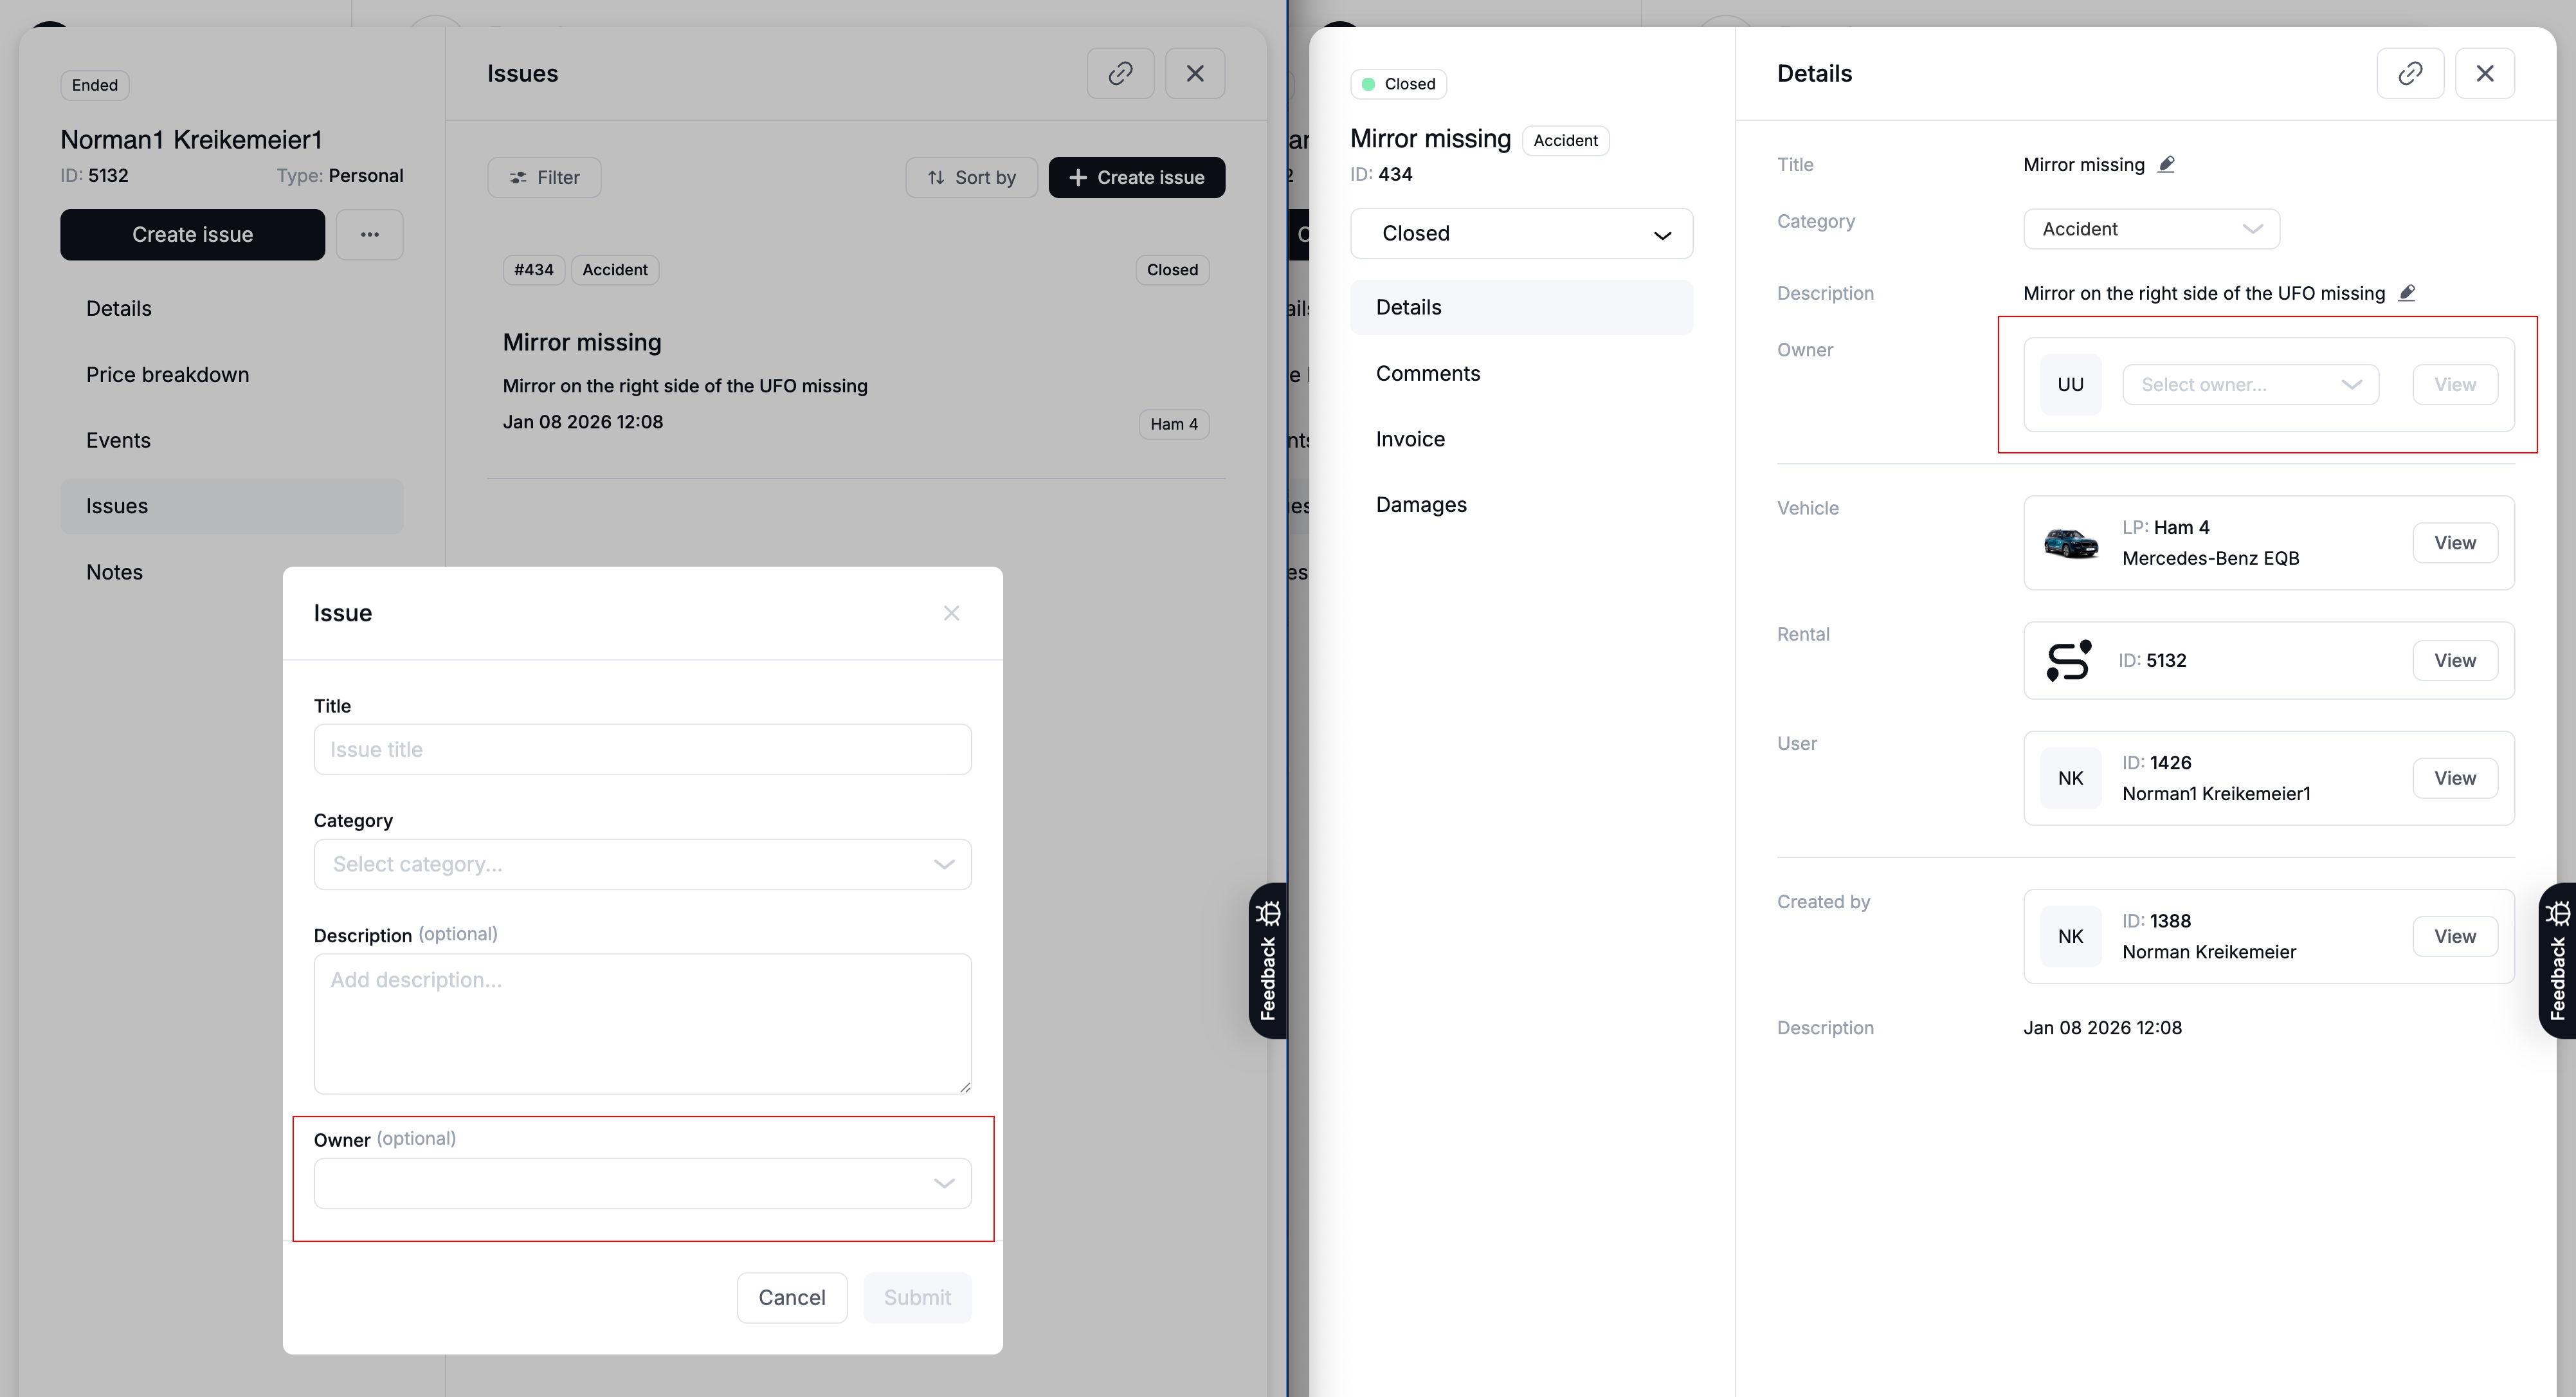
Task: Open the Select category combo box
Action: pyautogui.click(x=642, y=864)
